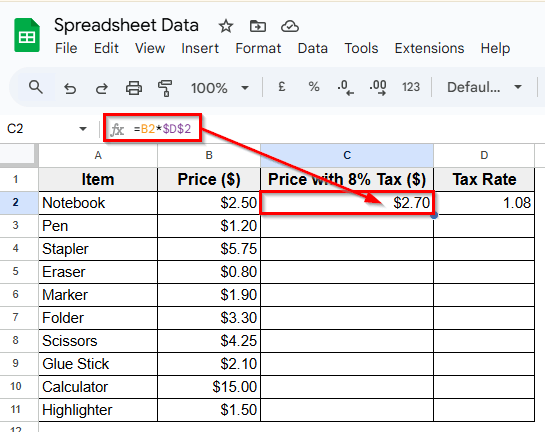Increase decimal places
Viewport: 545px width, 432px height.
pos(378,87)
